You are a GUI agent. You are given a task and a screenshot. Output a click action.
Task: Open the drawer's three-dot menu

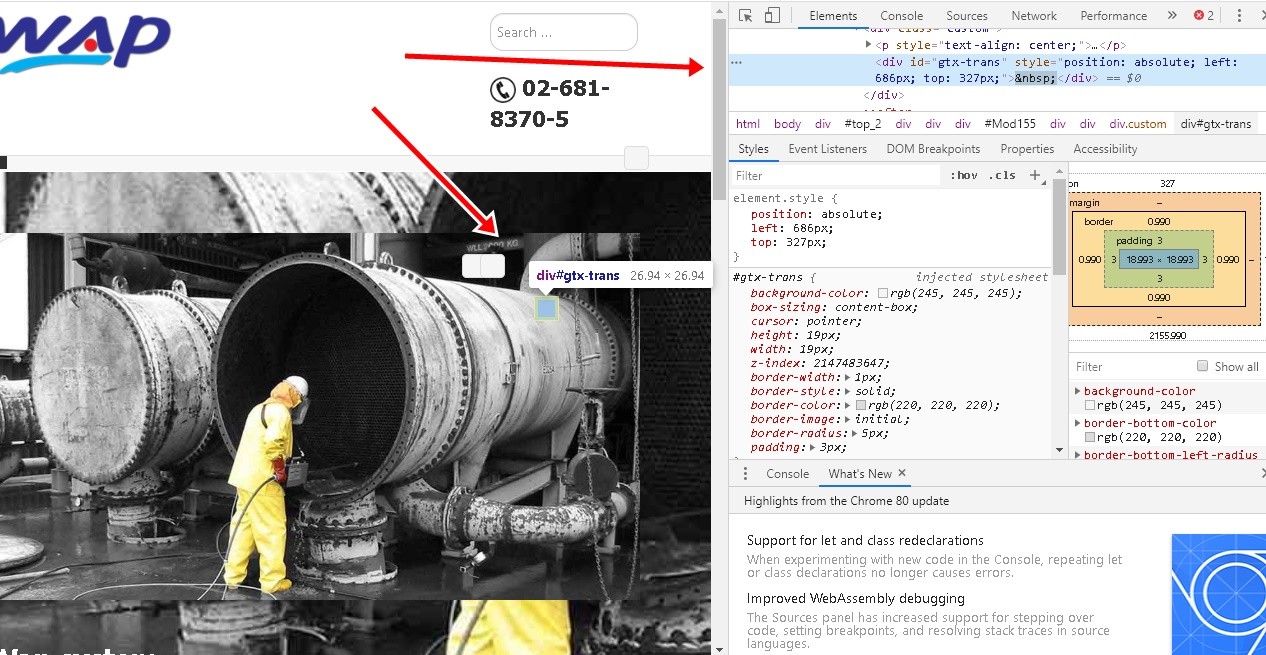pyautogui.click(x=745, y=473)
